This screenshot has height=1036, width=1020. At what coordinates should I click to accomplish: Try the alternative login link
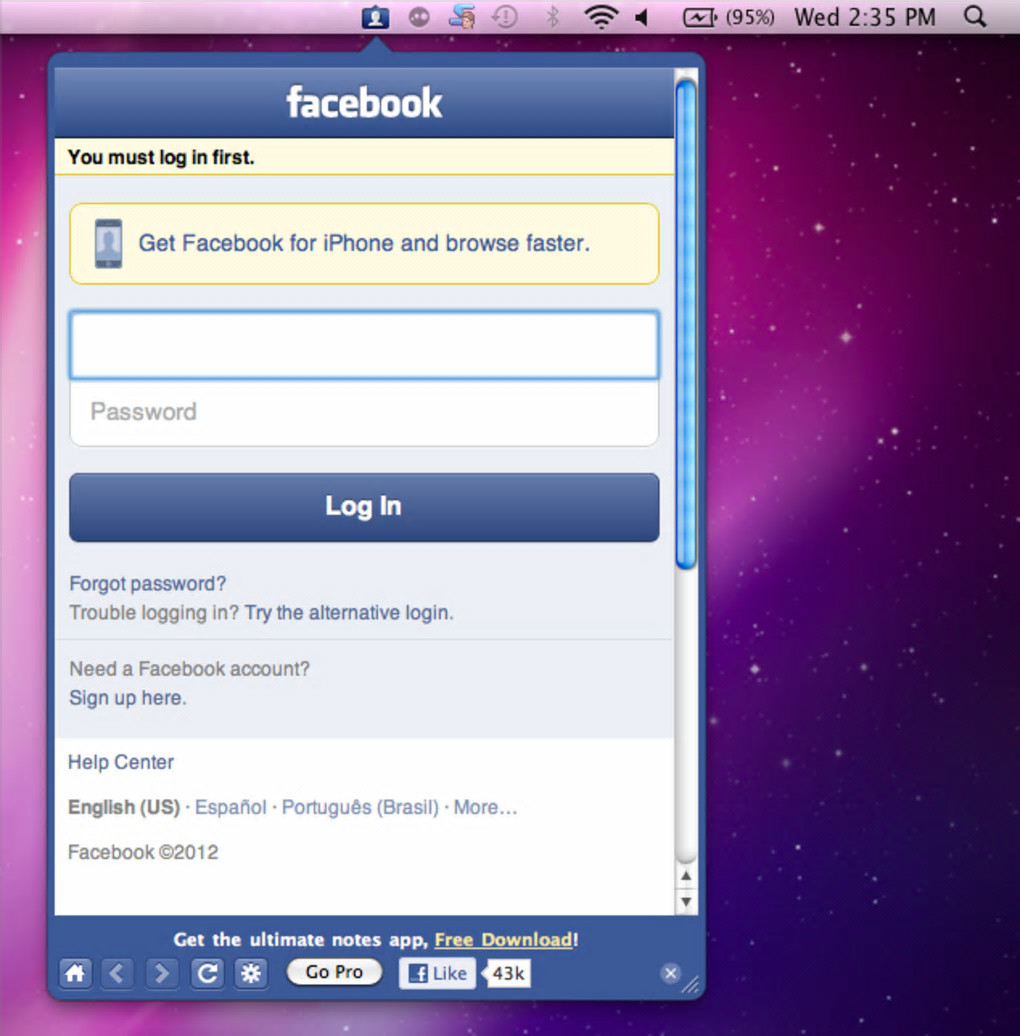point(349,612)
